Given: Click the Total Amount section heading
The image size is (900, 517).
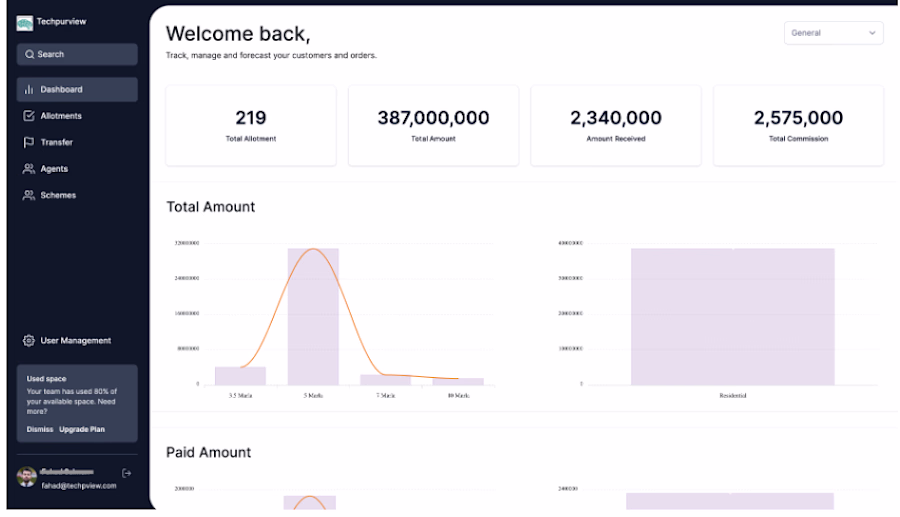Looking at the screenshot, I should [x=211, y=207].
